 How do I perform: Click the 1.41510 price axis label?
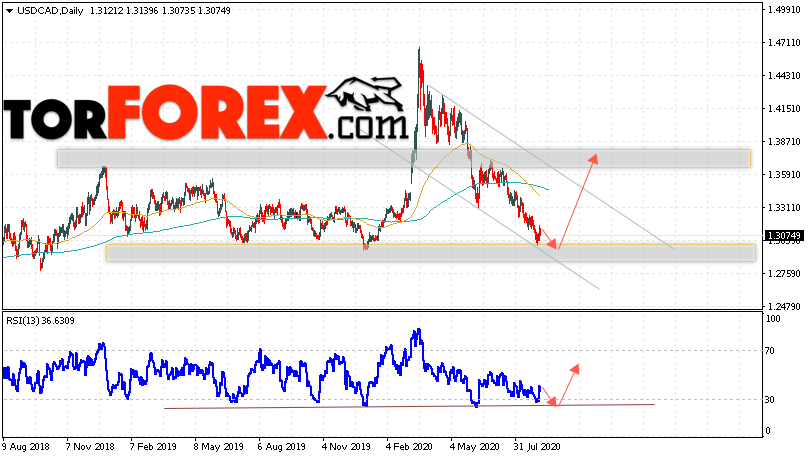(x=783, y=108)
